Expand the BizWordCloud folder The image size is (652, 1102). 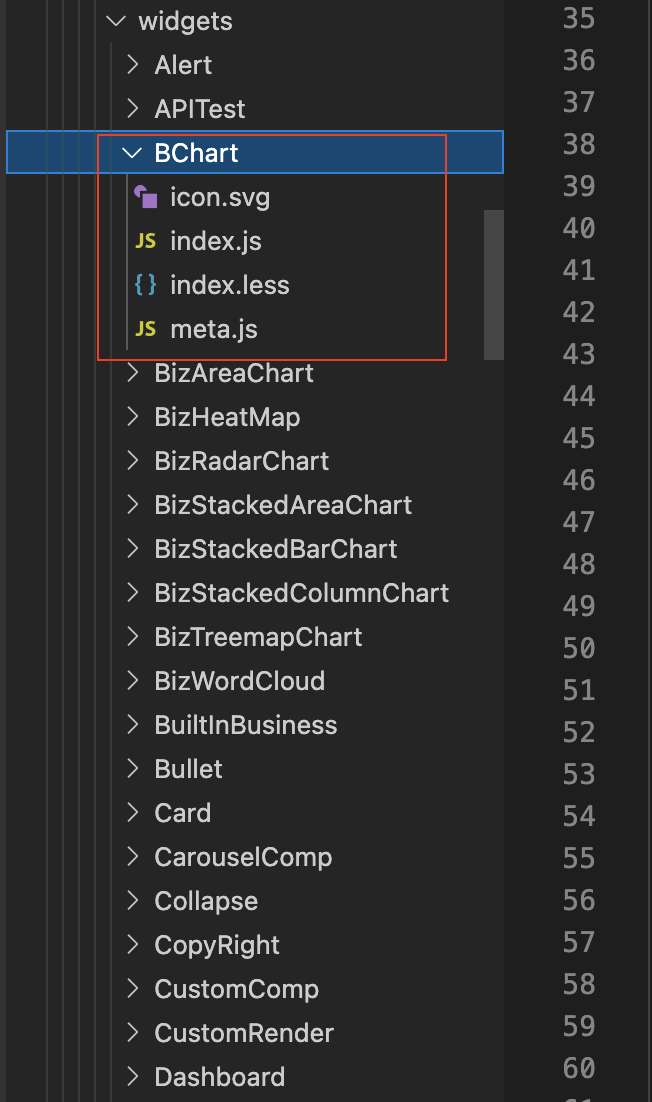[x=239, y=681]
